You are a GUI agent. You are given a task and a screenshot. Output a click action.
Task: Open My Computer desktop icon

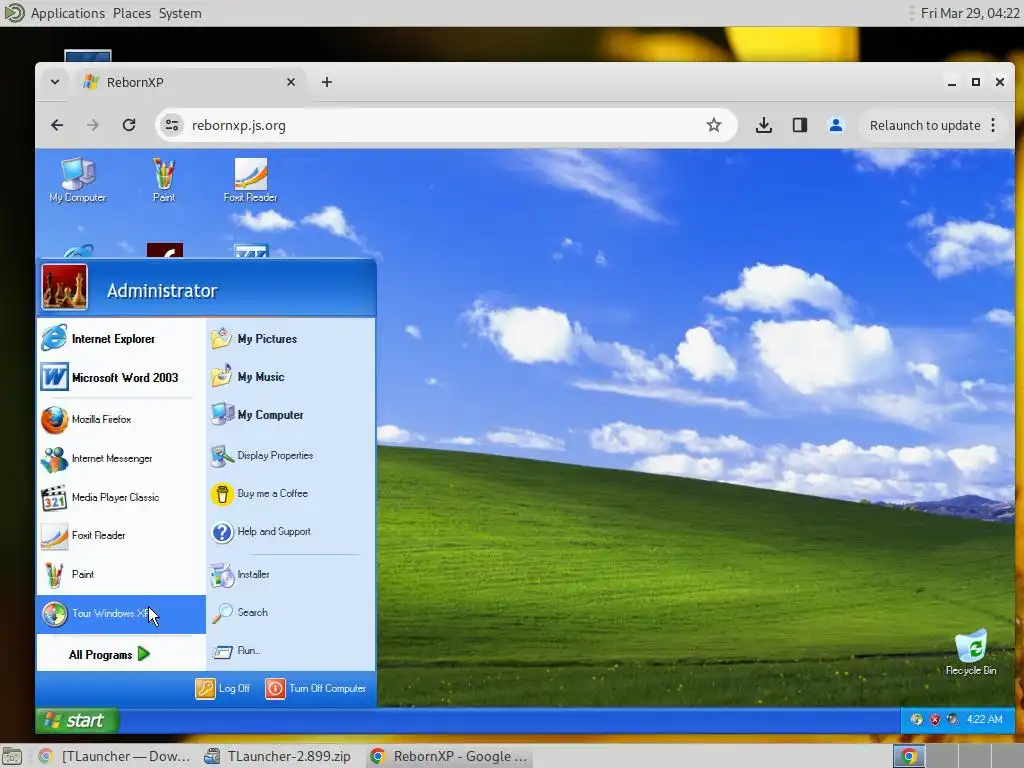(78, 180)
